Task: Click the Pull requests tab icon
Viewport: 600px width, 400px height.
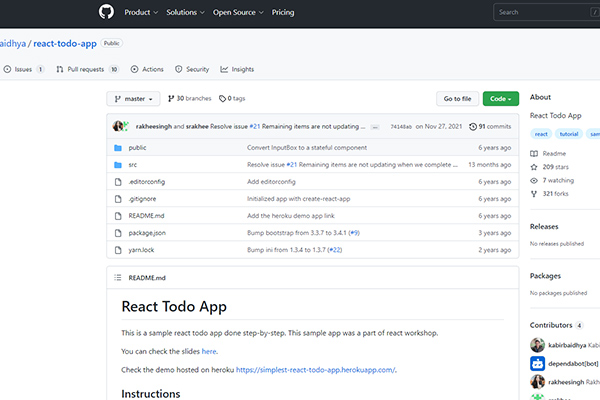Action: [60, 69]
